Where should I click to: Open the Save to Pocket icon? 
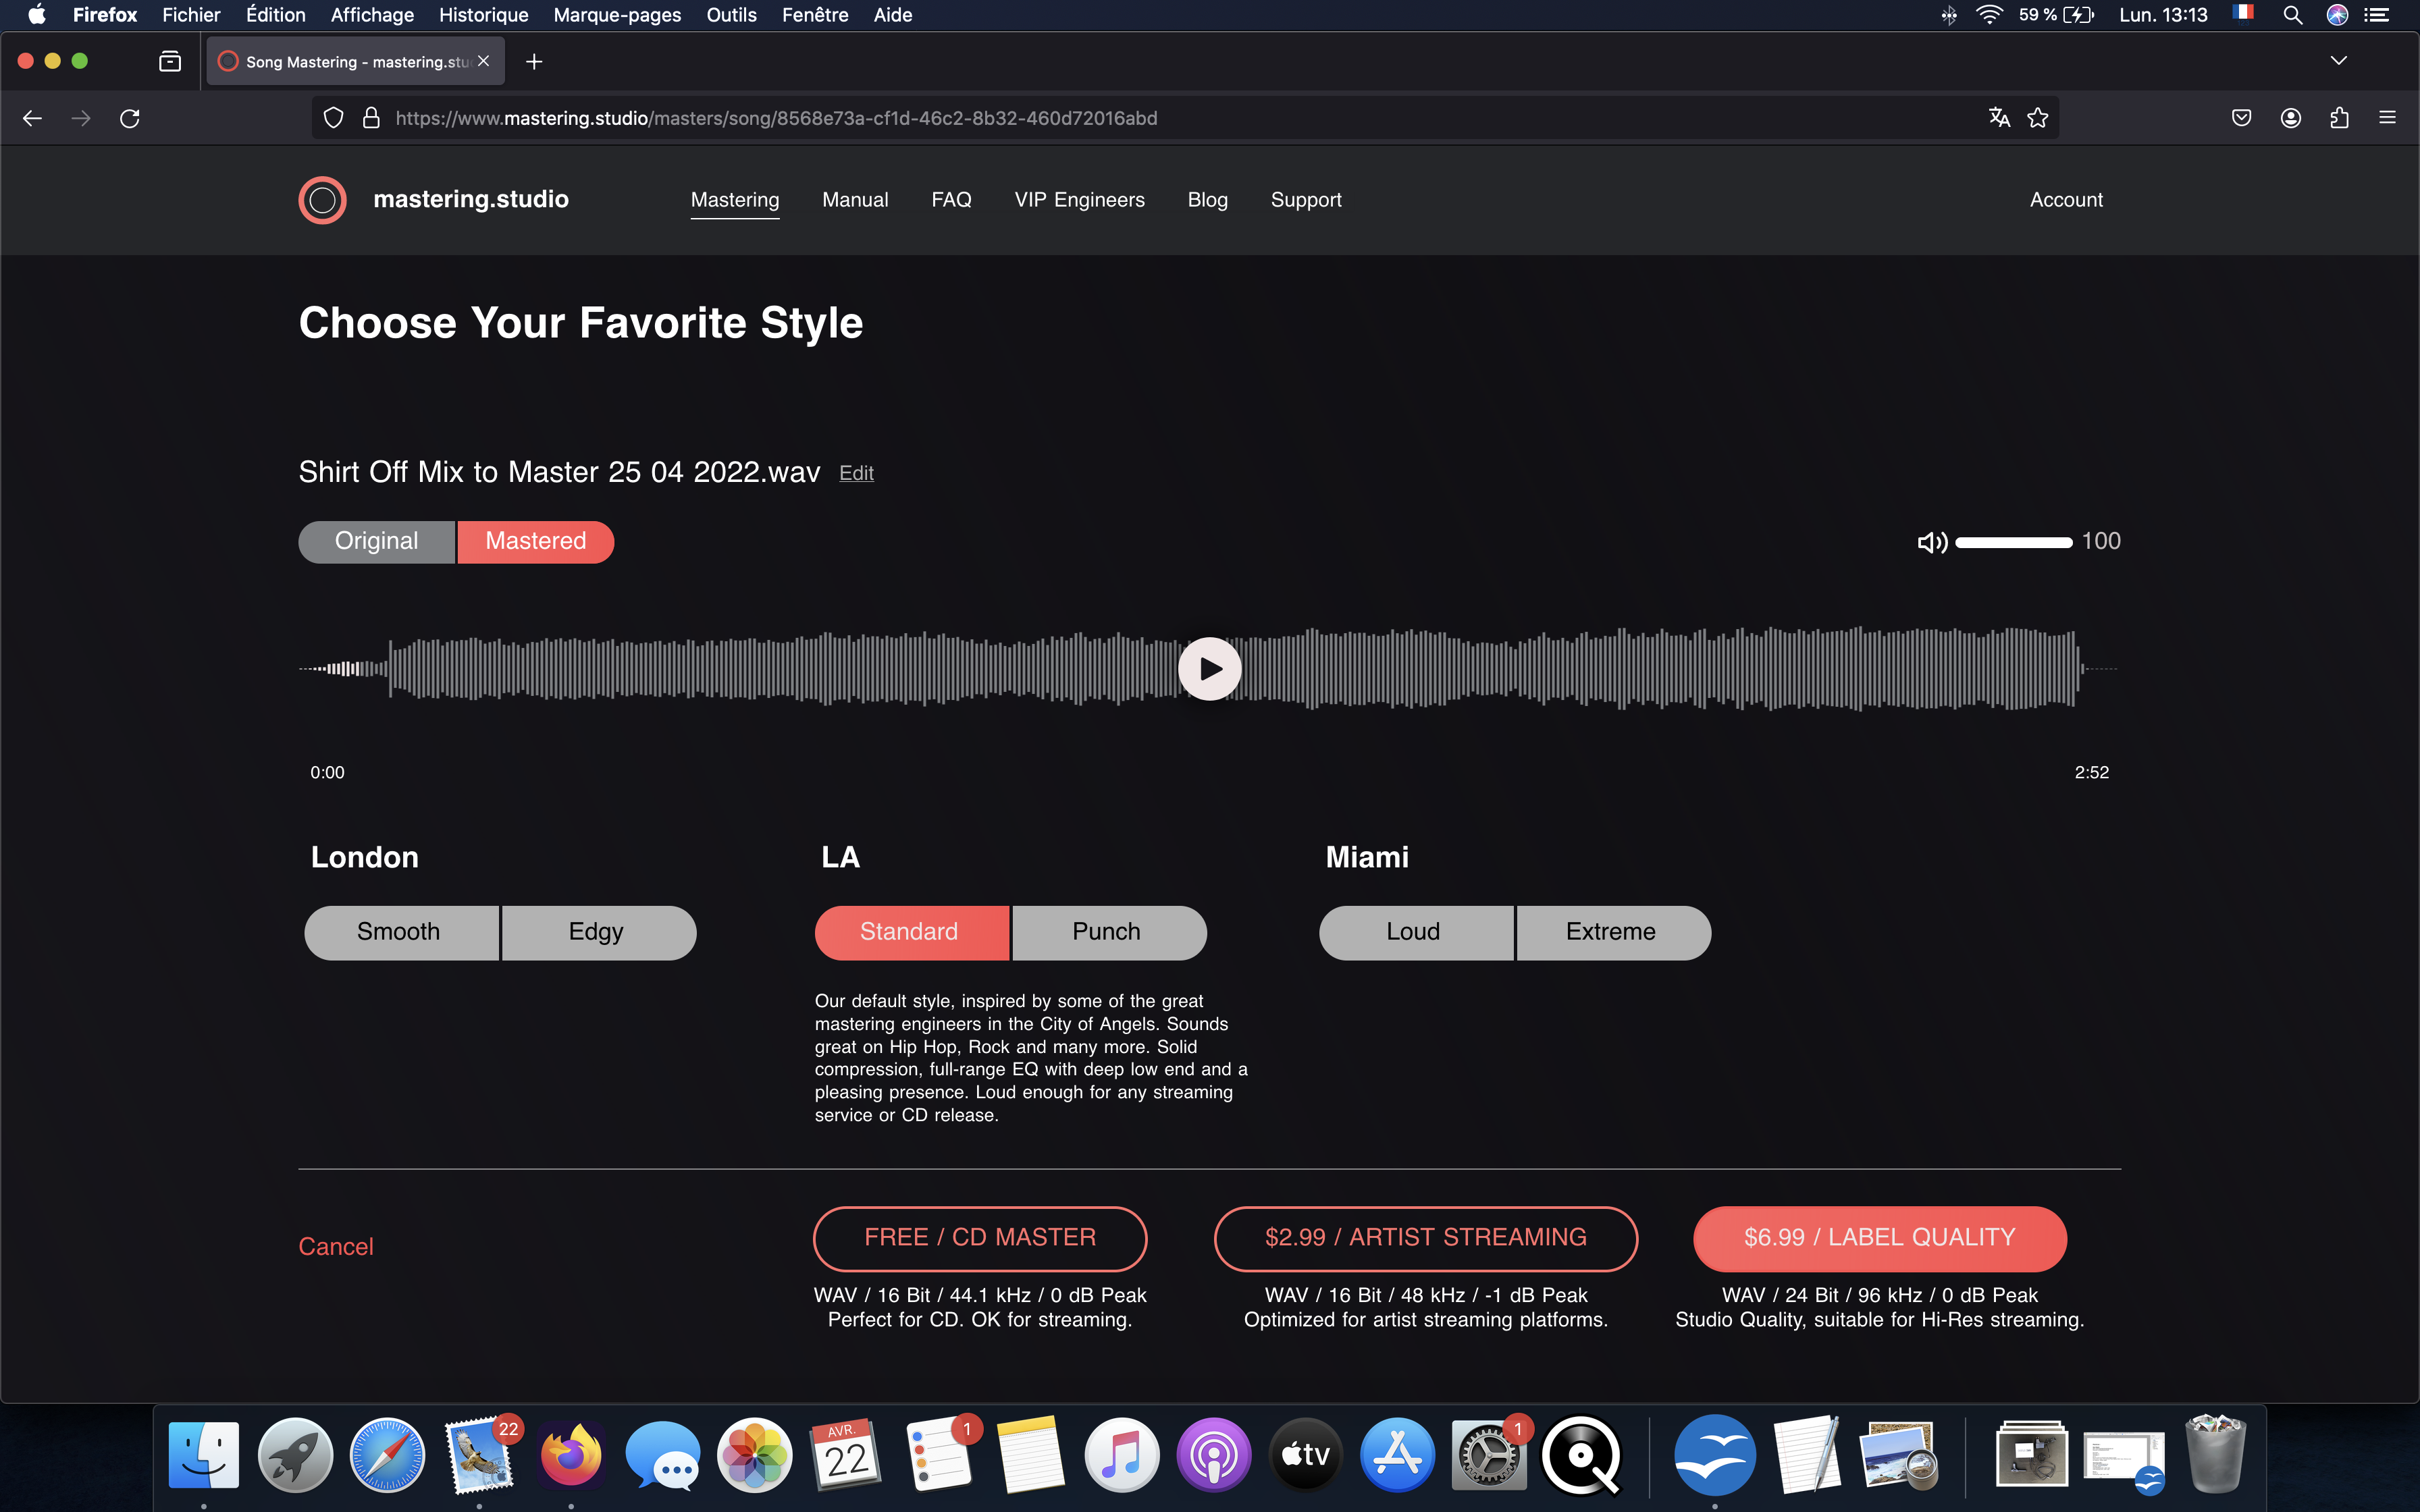pos(2241,118)
